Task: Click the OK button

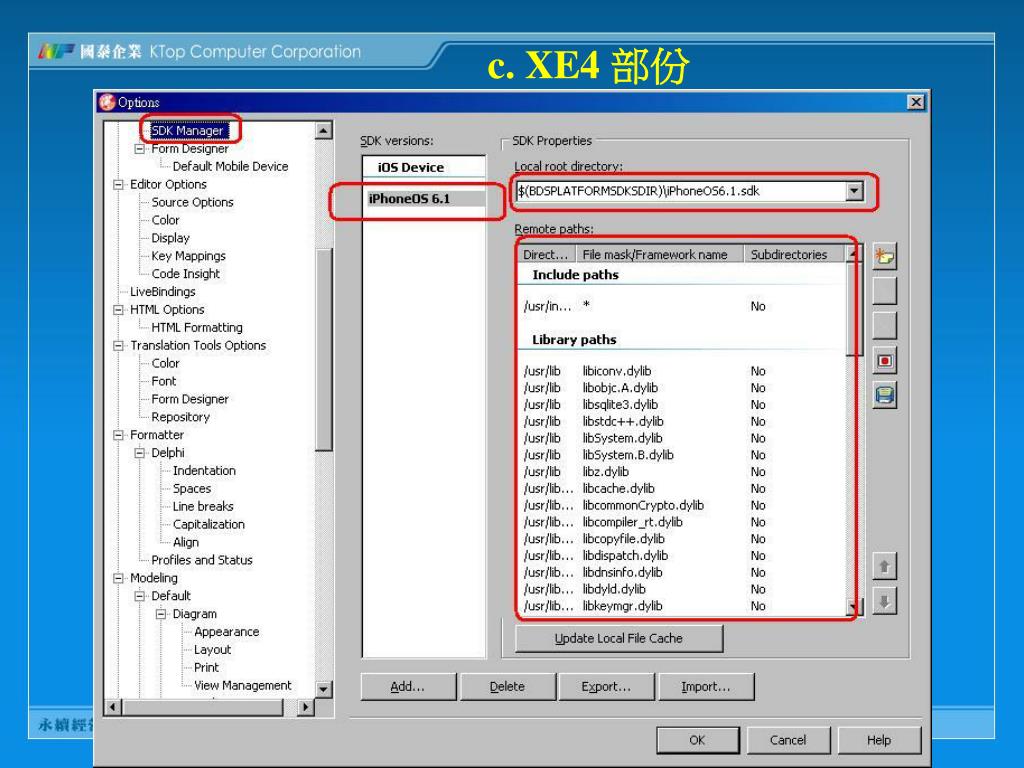Action: pyautogui.click(x=697, y=741)
